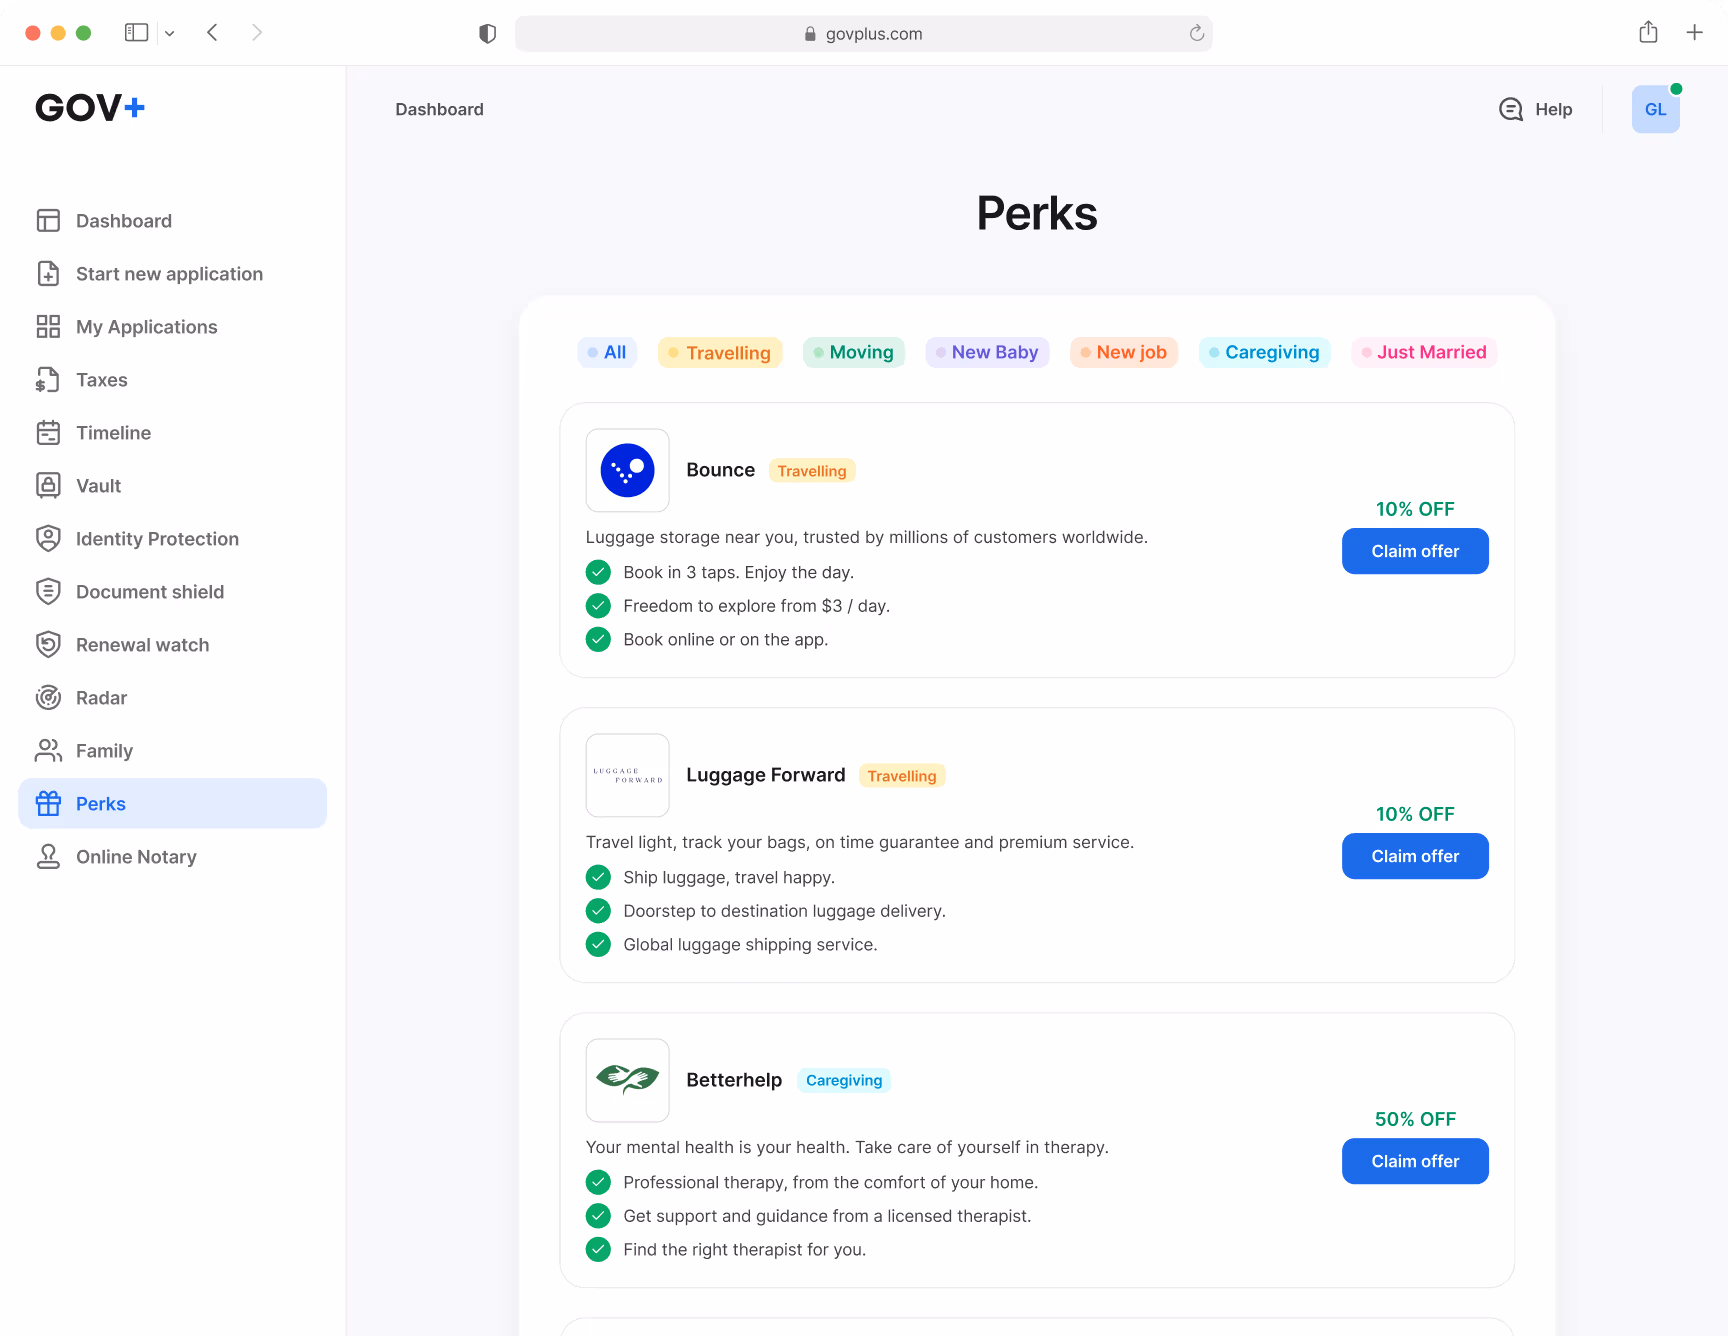Reload the page with refresh icon
Image resolution: width=1728 pixels, height=1336 pixels.
point(1196,34)
